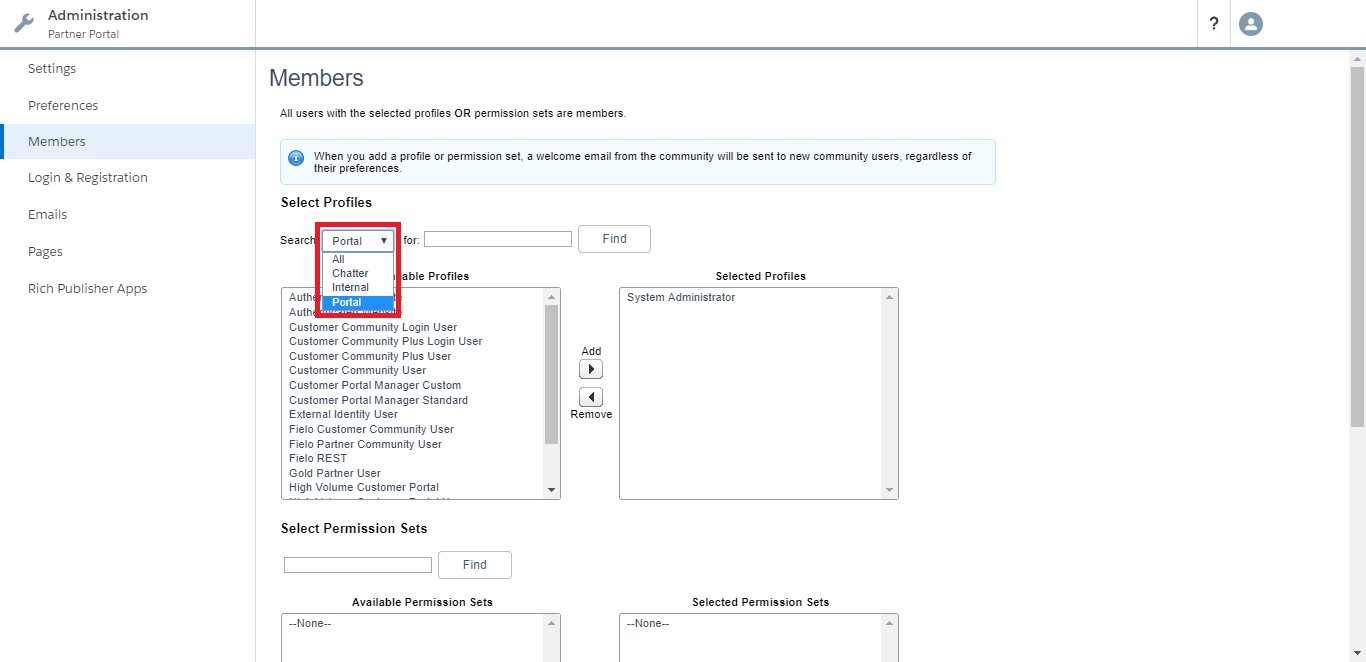Click Available Permission Sets scrollbar up arrow

[x=551, y=623]
